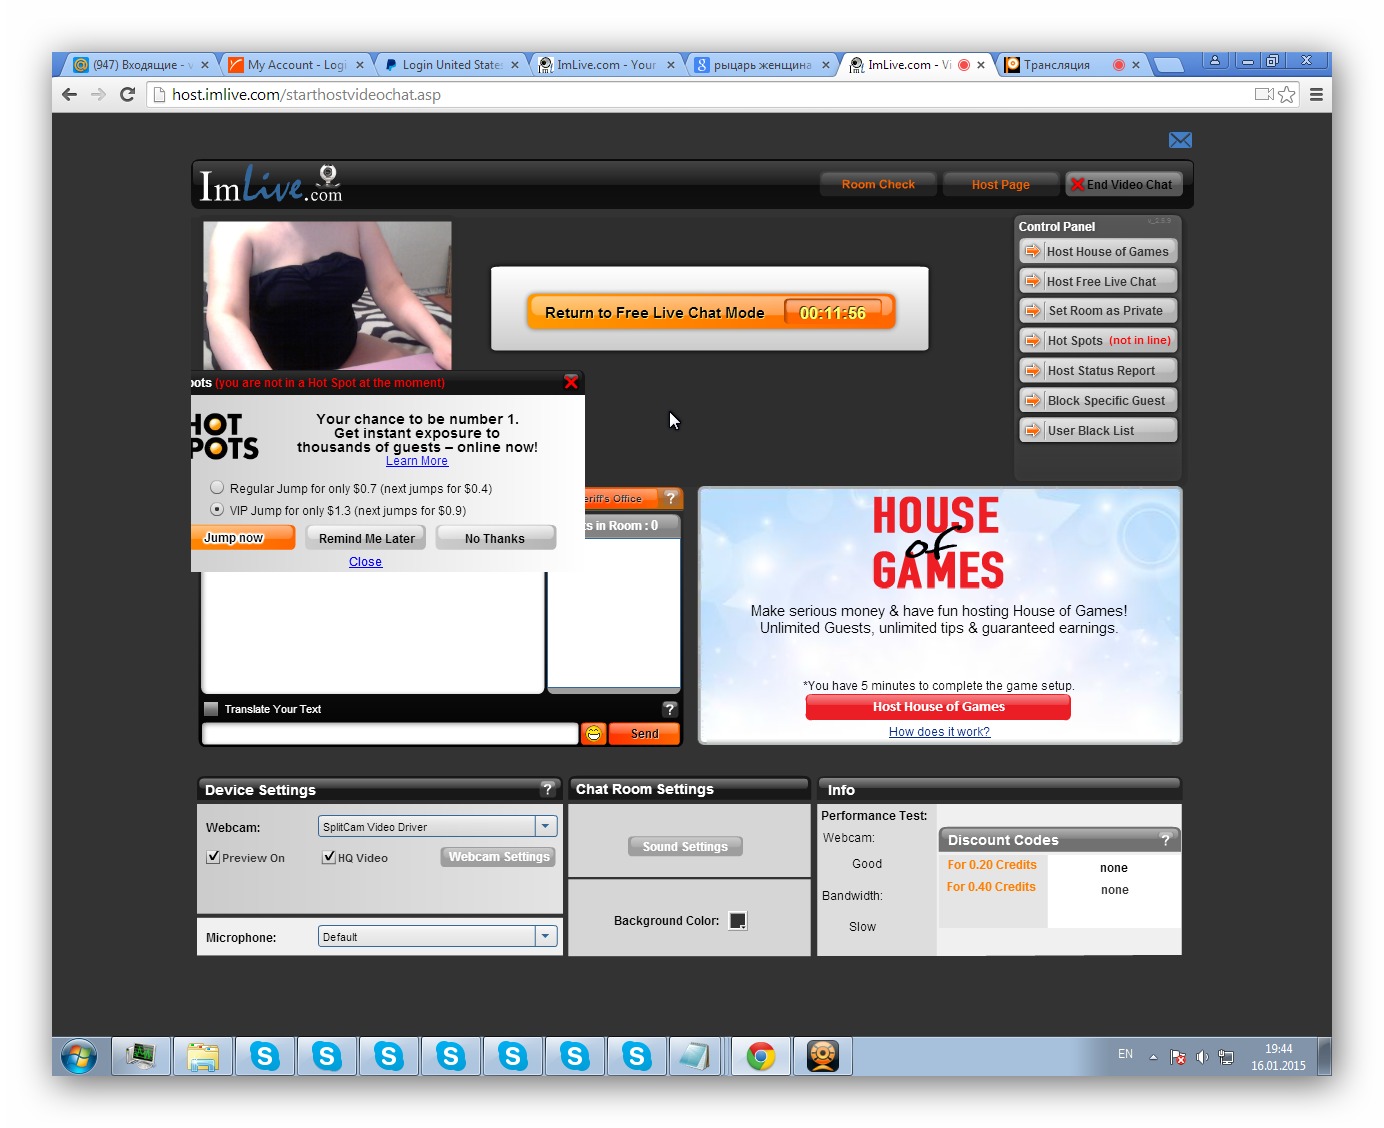Switch to ImLive.com - Your tab

coord(607,64)
